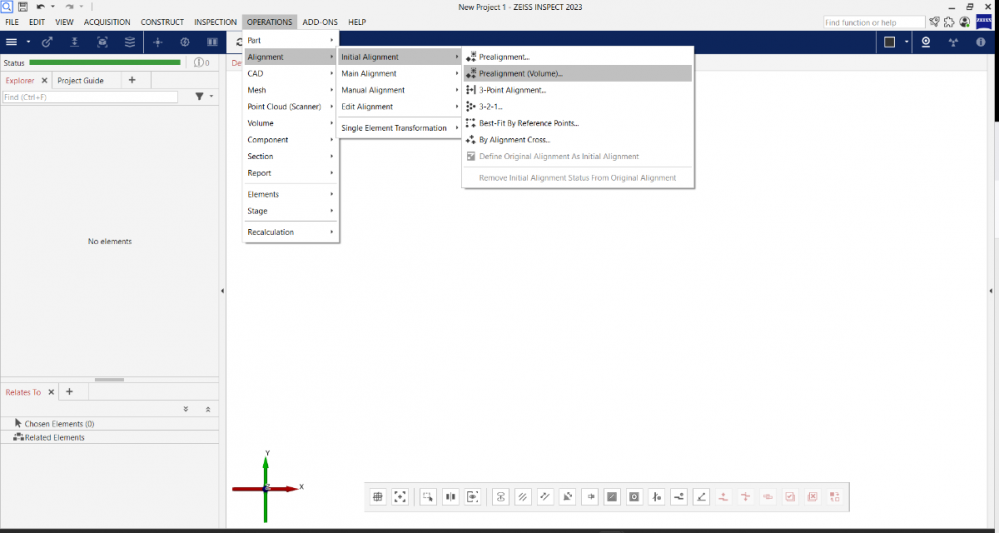999x533 pixels.
Task: Open the hamburger workspace menu icon
Action: coord(11,42)
